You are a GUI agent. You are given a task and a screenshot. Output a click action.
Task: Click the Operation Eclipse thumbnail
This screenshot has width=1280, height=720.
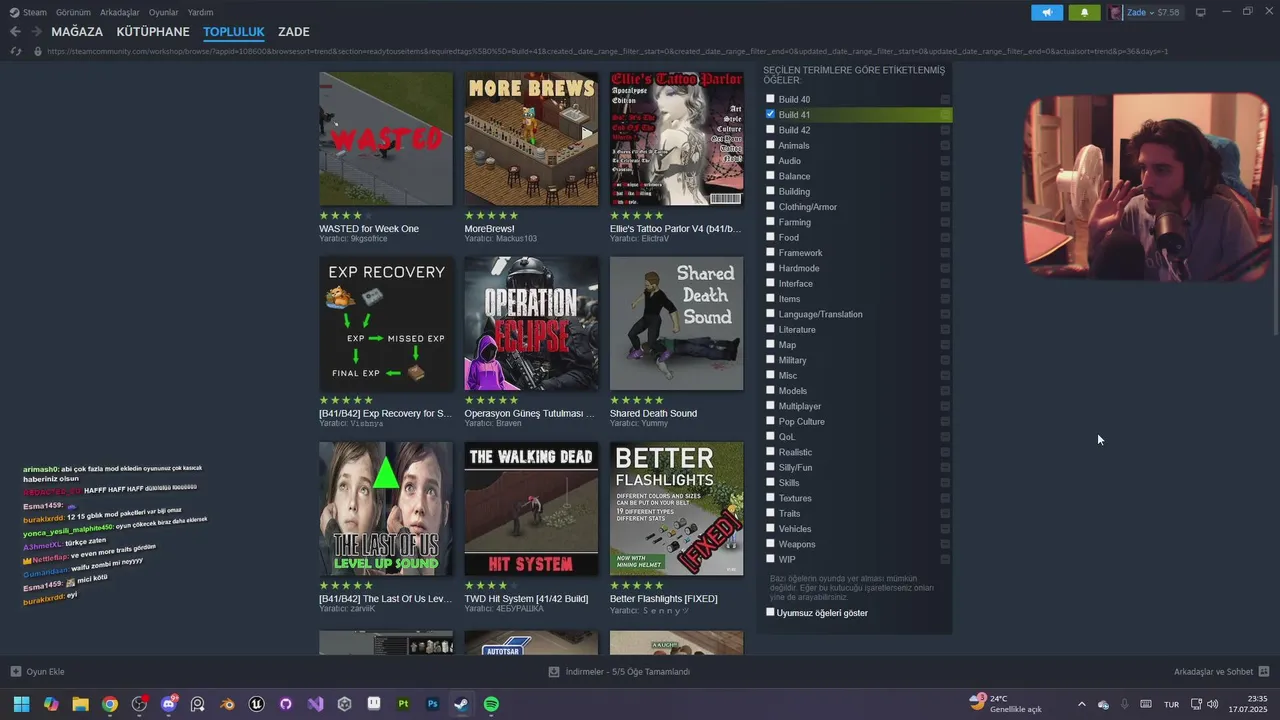click(531, 324)
